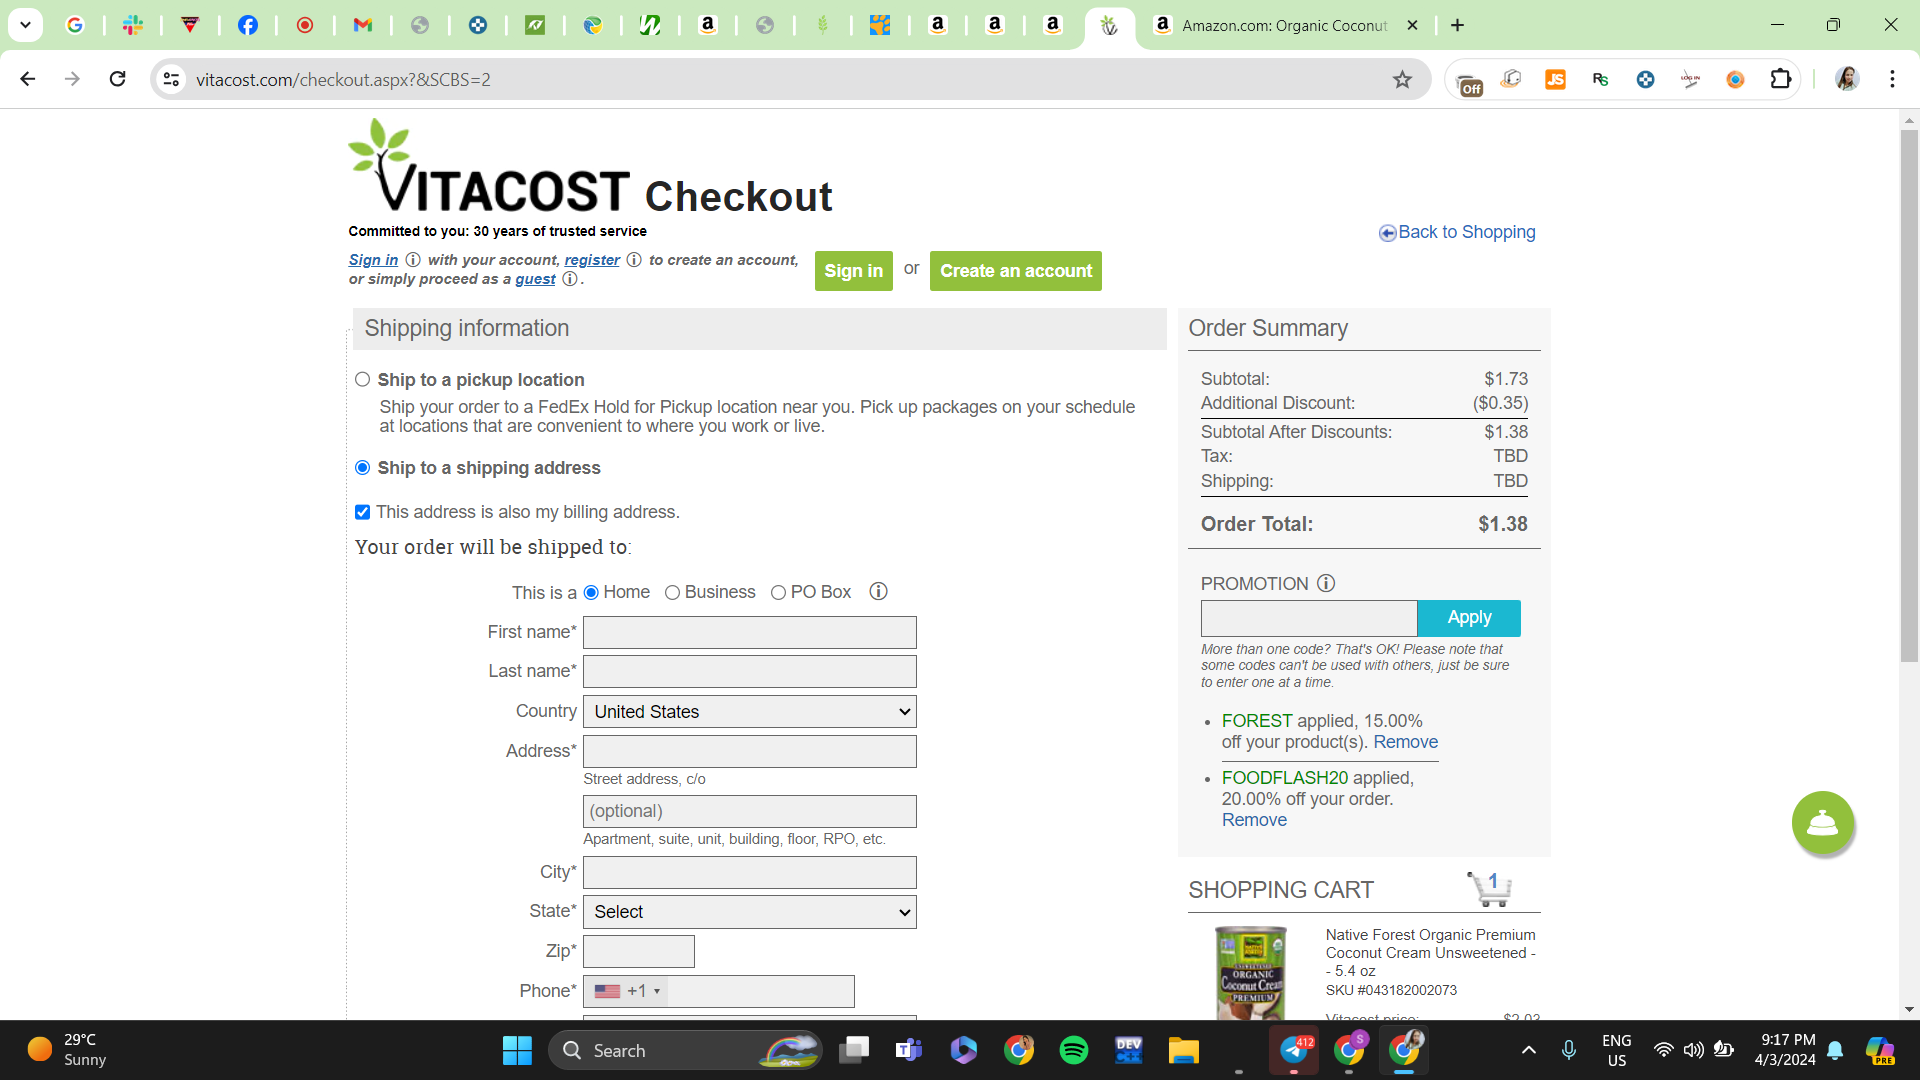Choose Home as address type
1920x1080 pixels.
pyautogui.click(x=591, y=593)
